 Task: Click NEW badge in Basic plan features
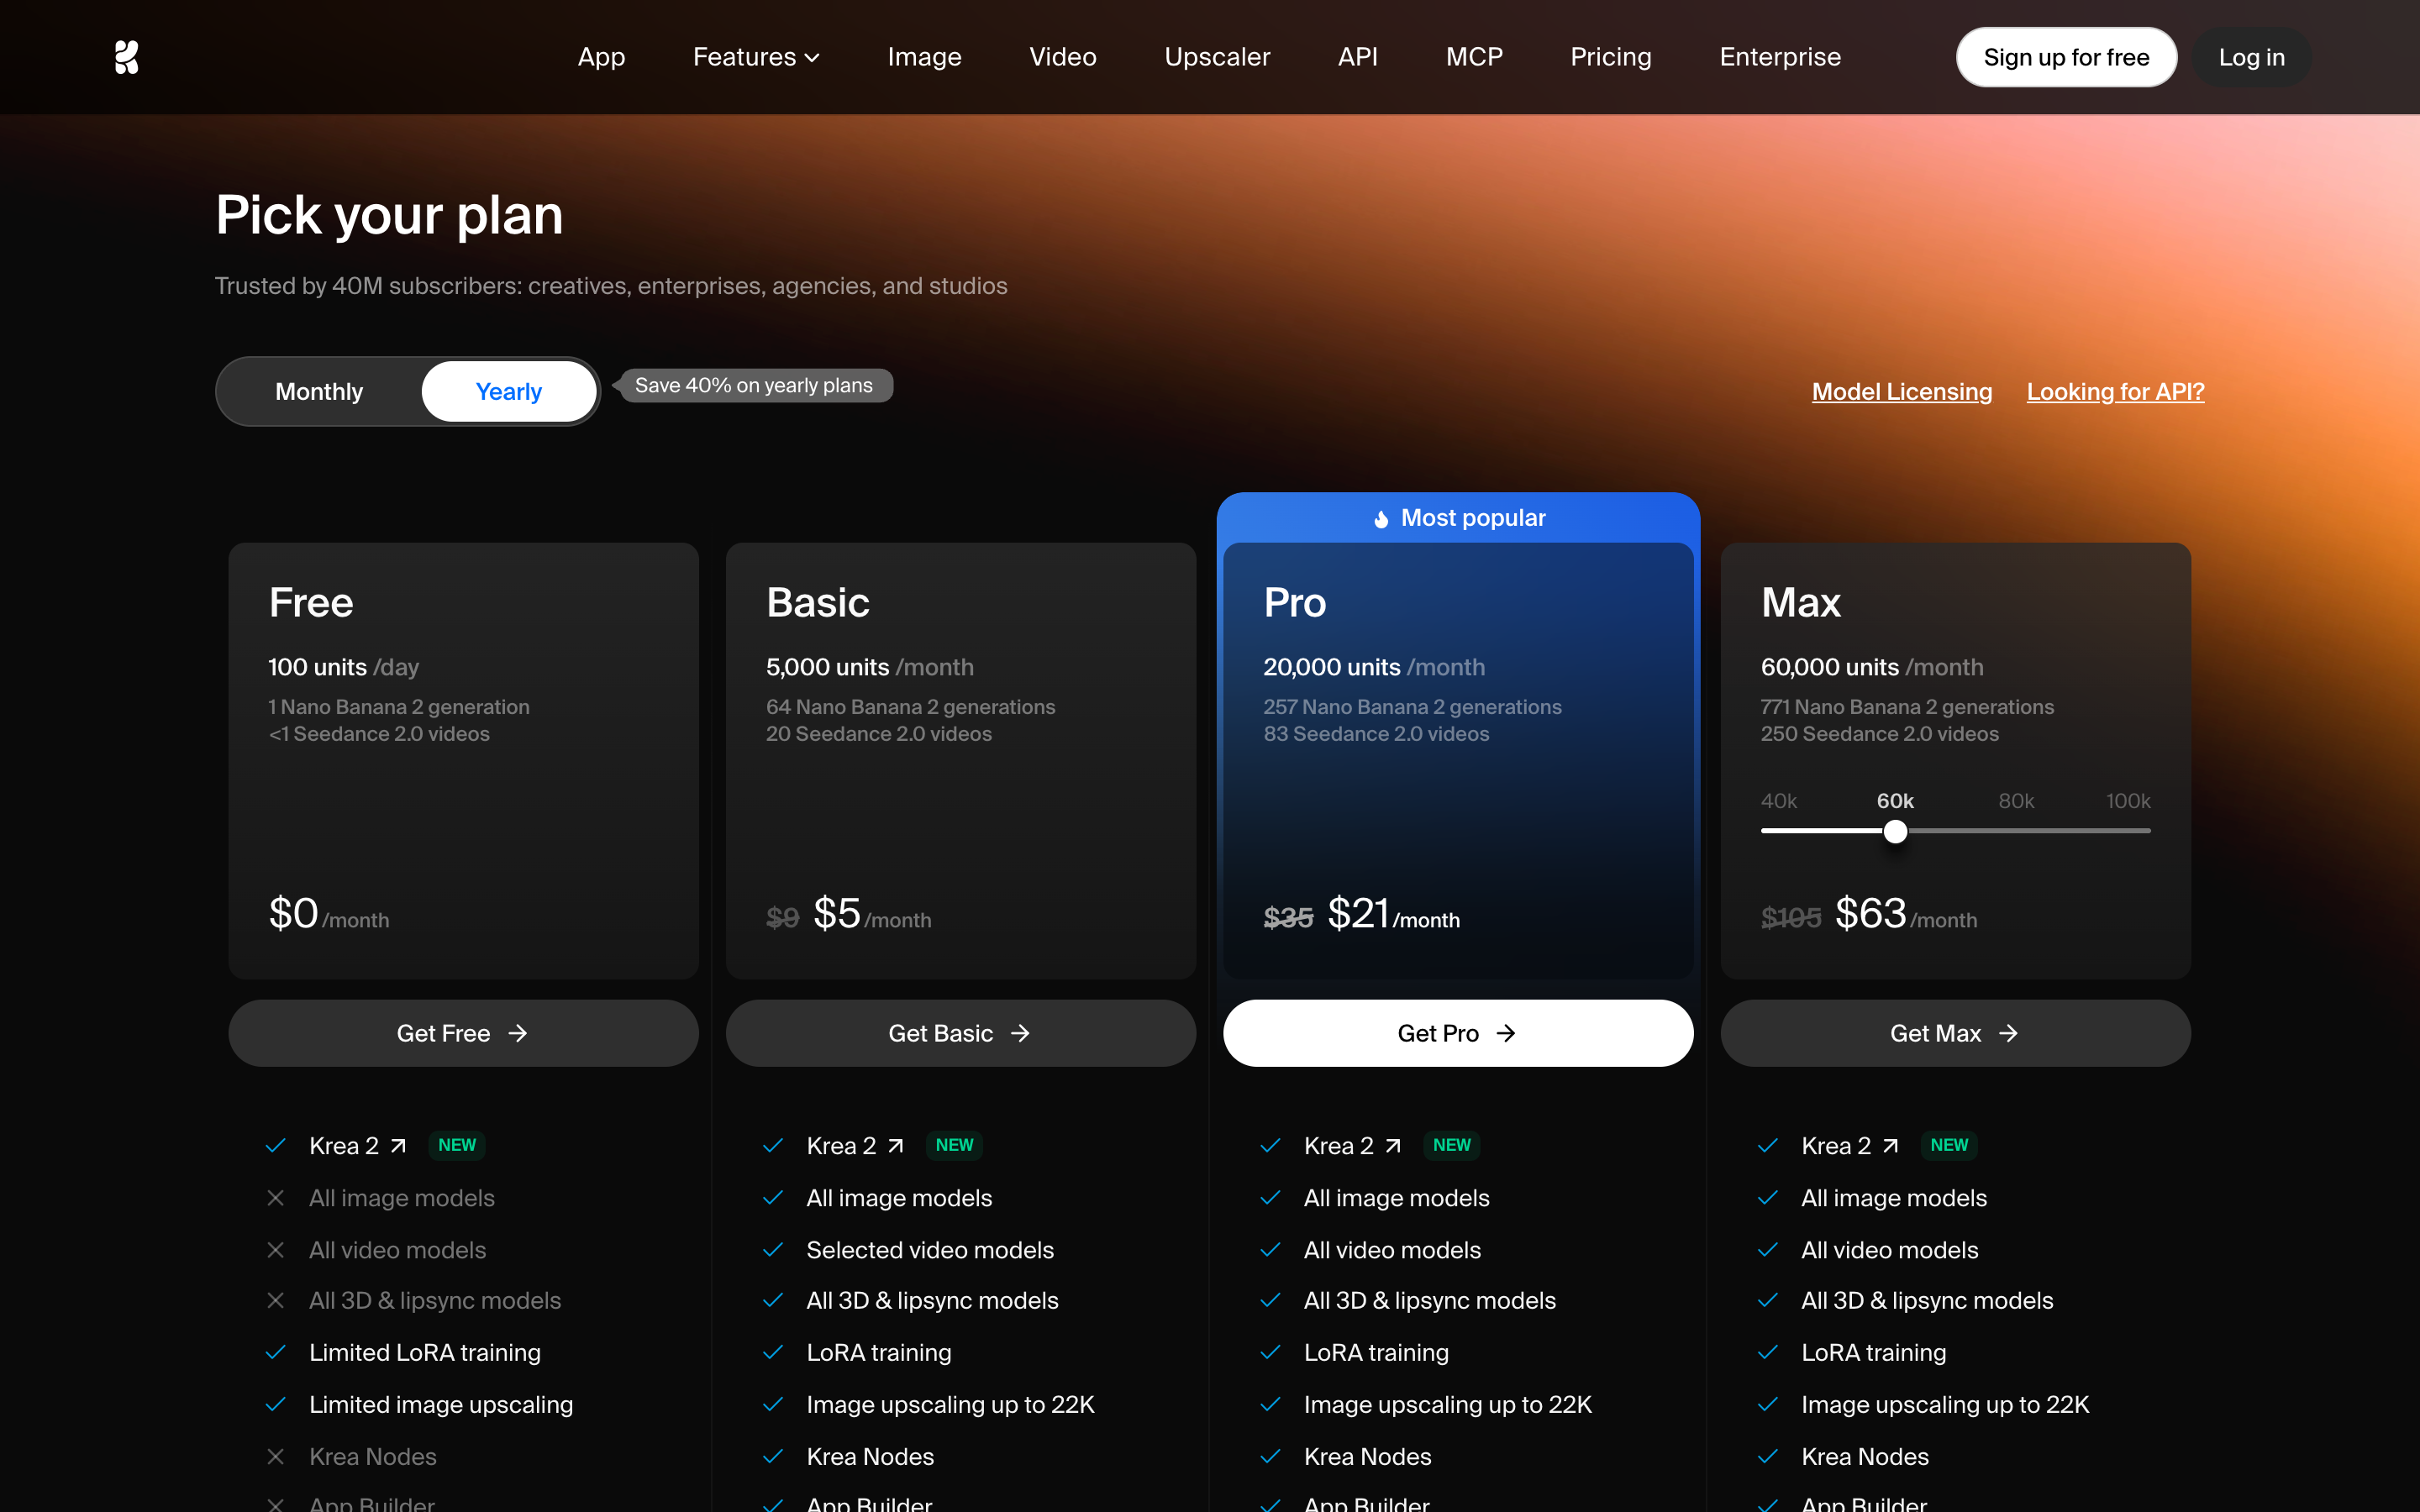(x=954, y=1145)
